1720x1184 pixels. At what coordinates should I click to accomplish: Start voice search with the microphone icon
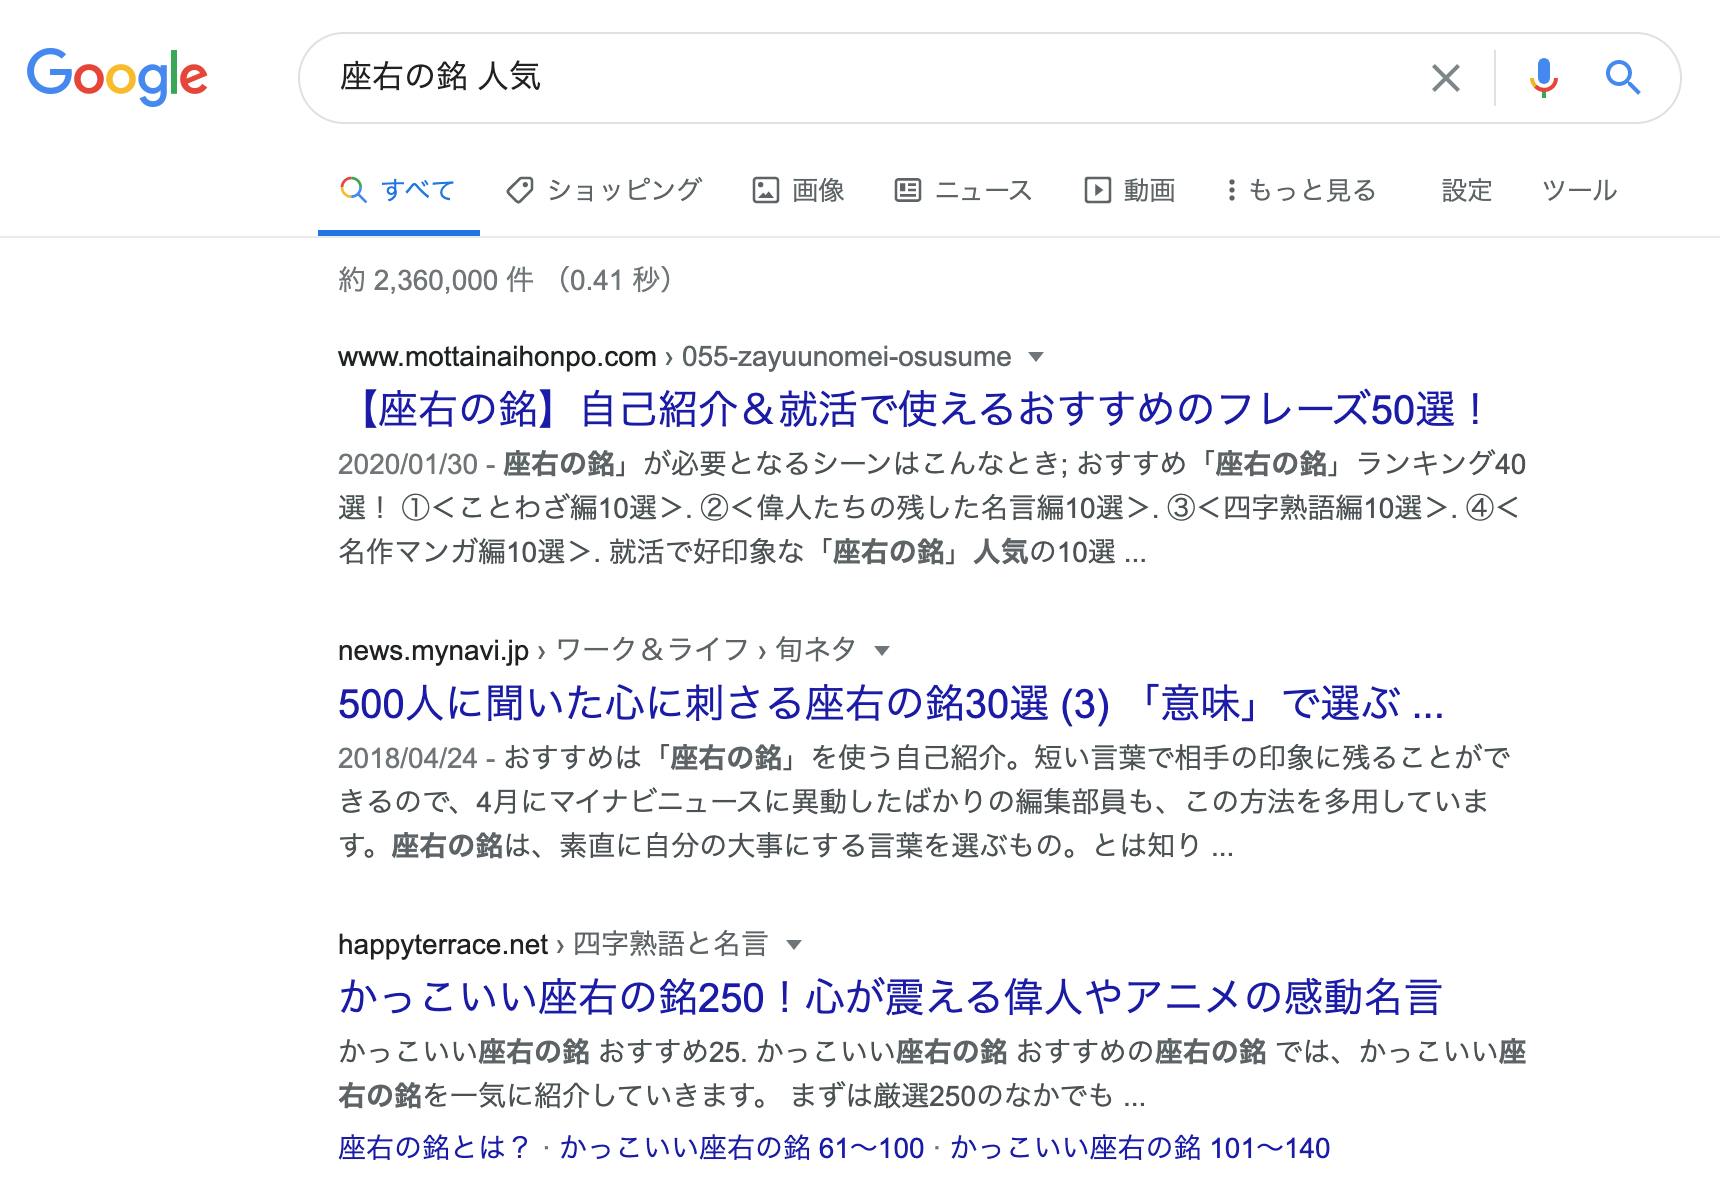[1543, 78]
